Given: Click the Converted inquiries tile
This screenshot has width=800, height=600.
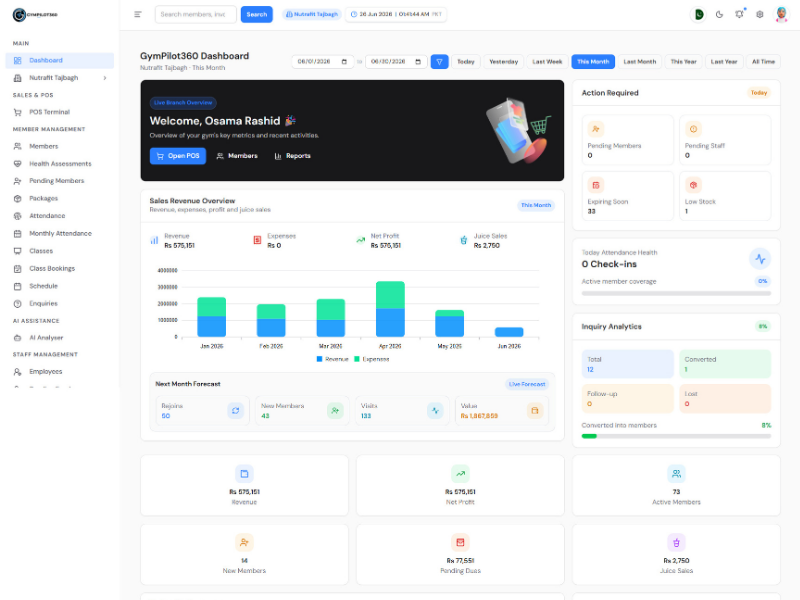Looking at the screenshot, I should tap(725, 364).
